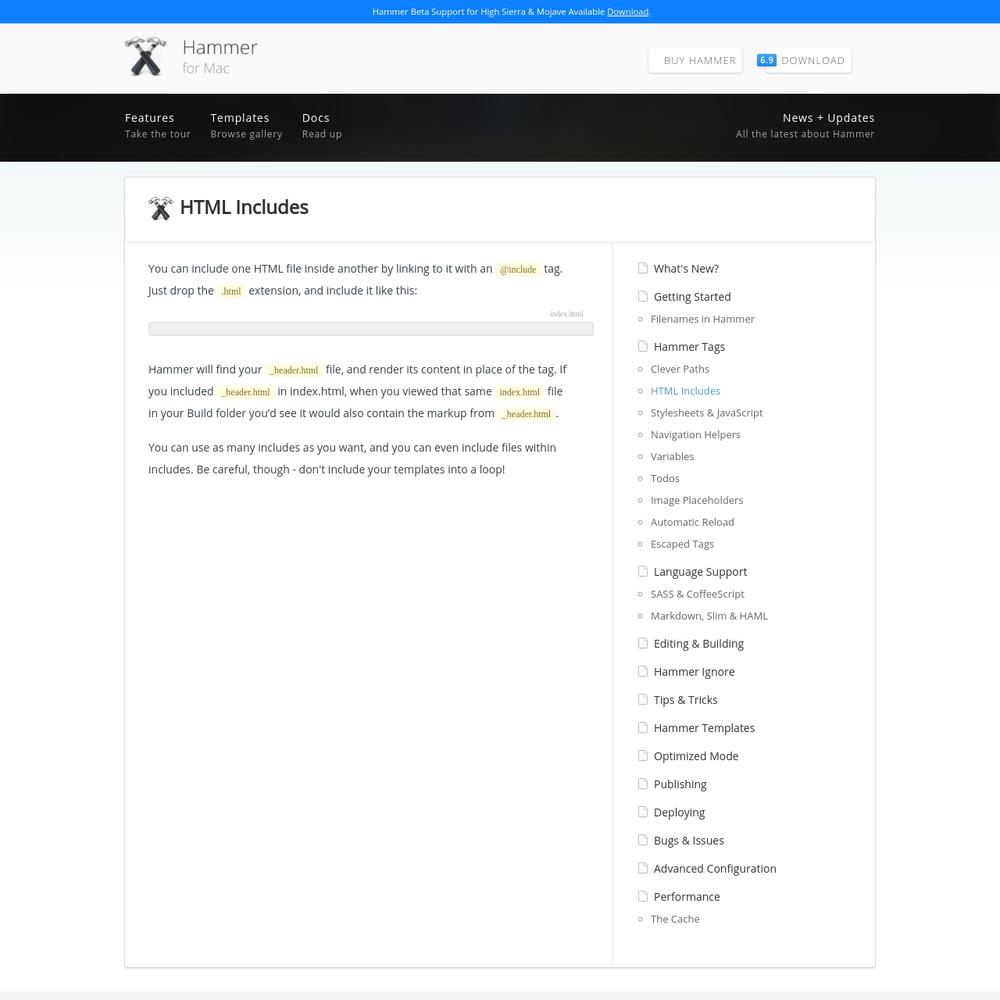The image size is (1000, 1000).
Task: Open the Docs nav item
Action: pyautogui.click(x=321, y=126)
